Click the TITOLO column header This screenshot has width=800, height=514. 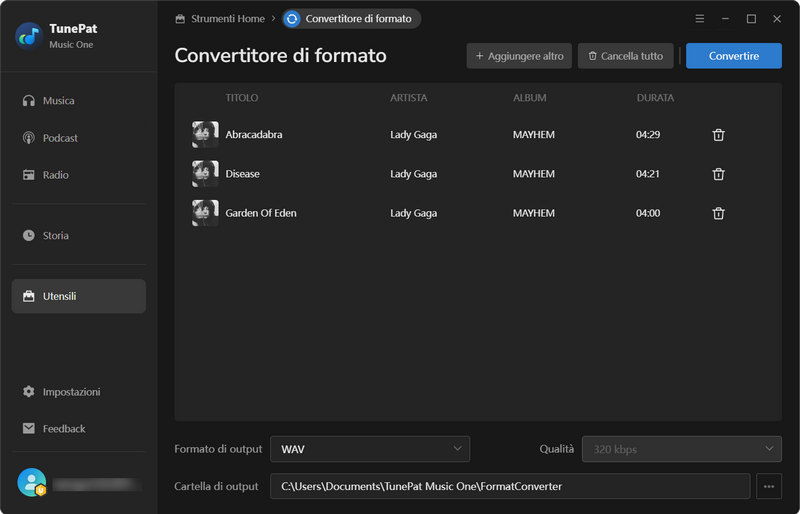click(242, 97)
